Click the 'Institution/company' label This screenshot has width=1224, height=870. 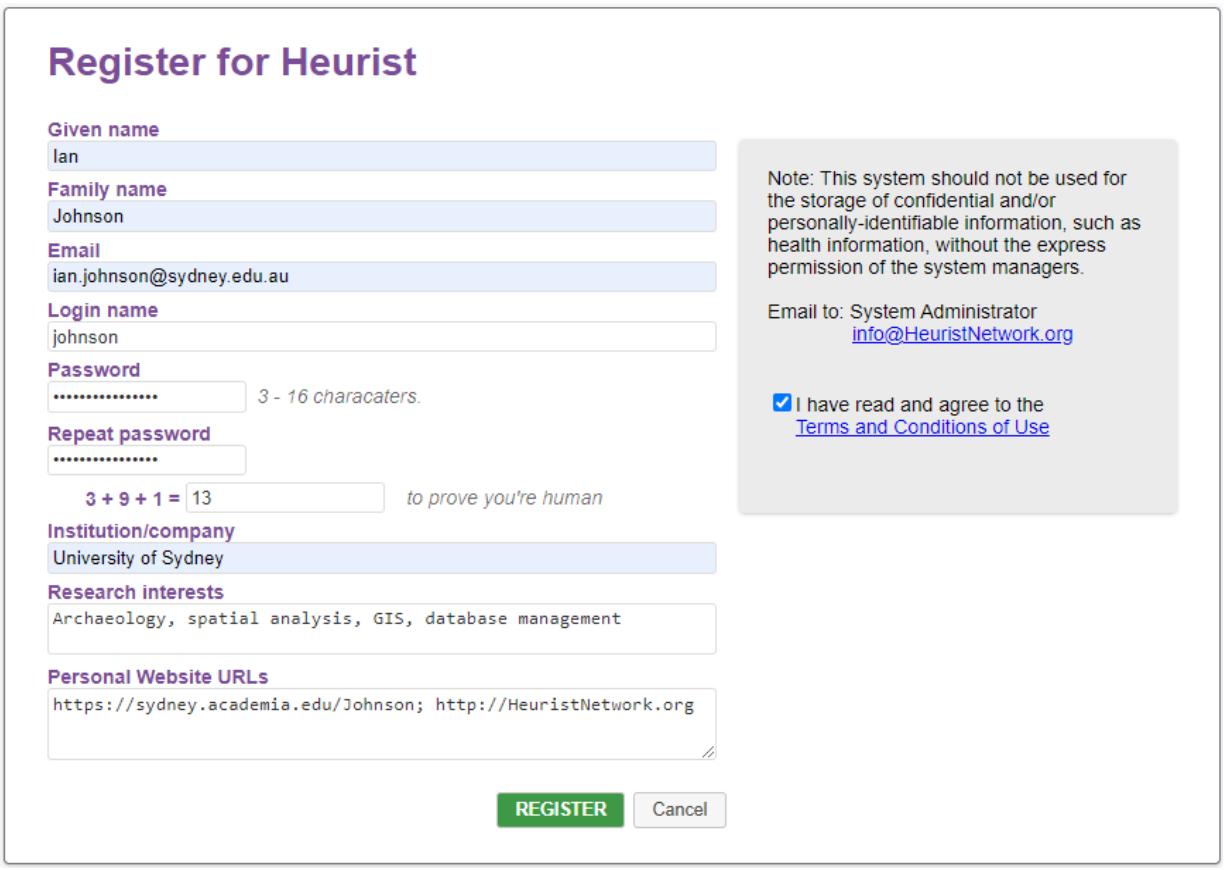[141, 532]
